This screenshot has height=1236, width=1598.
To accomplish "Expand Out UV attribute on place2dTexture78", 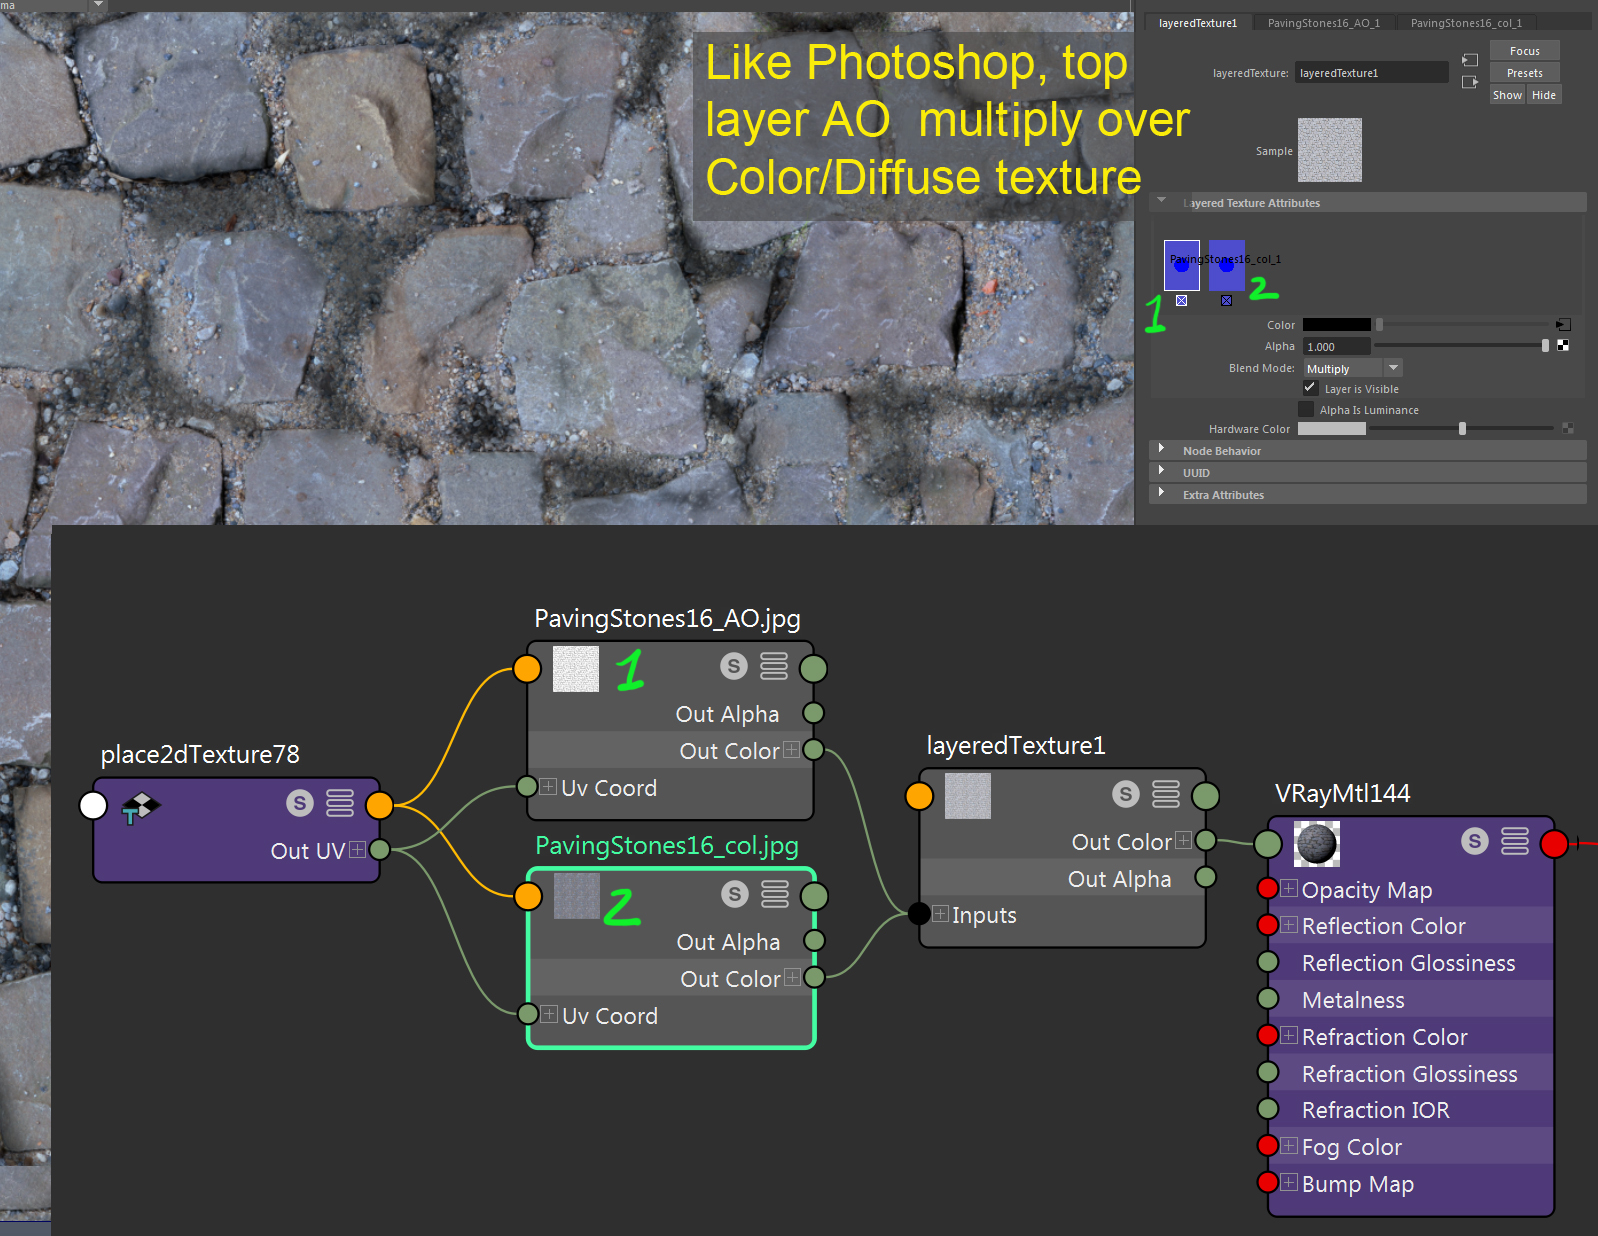I will pyautogui.click(x=357, y=850).
